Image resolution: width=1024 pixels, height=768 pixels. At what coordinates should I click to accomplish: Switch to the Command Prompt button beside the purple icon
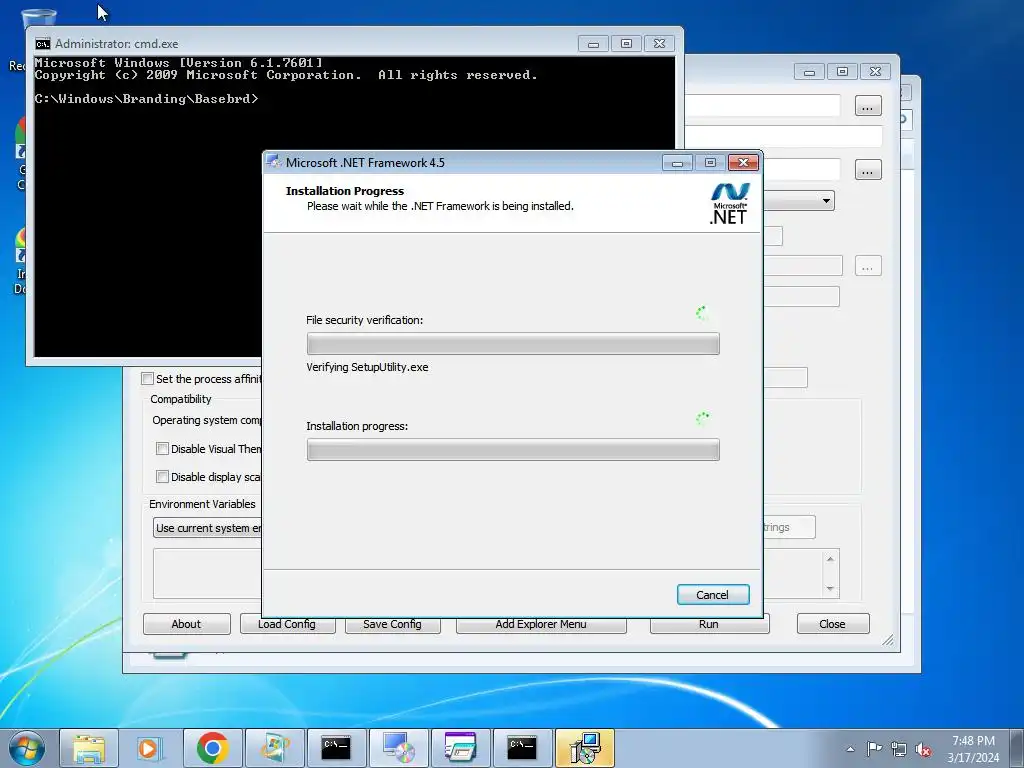tap(522, 748)
